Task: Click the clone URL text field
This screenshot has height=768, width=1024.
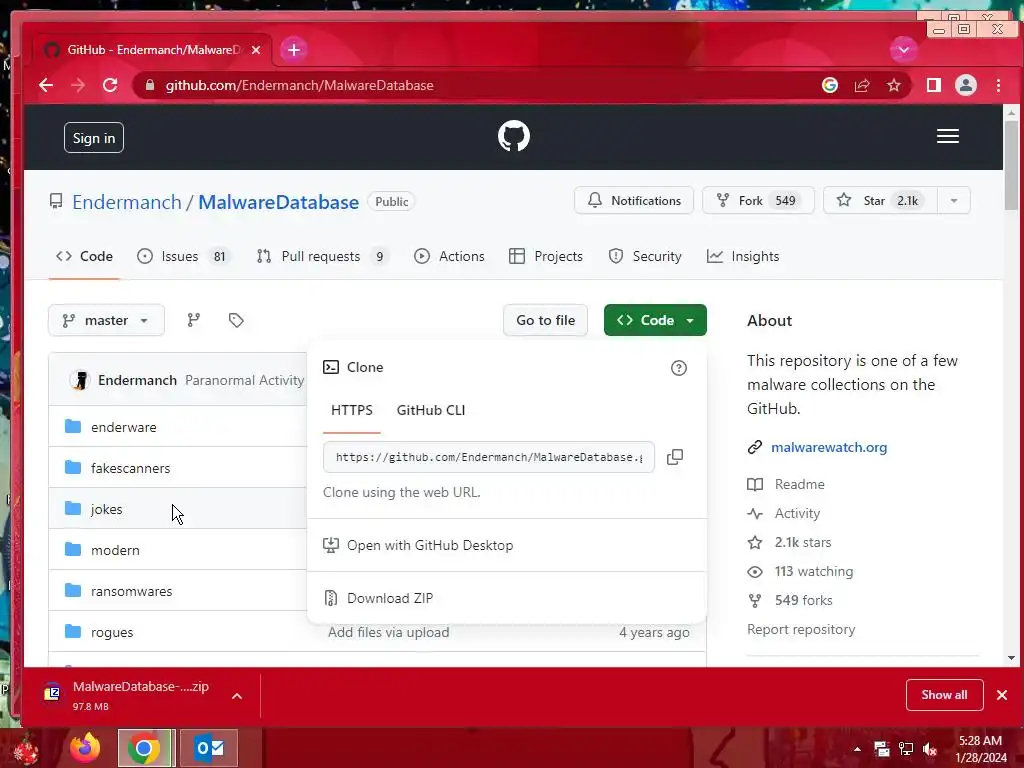Action: (x=488, y=456)
